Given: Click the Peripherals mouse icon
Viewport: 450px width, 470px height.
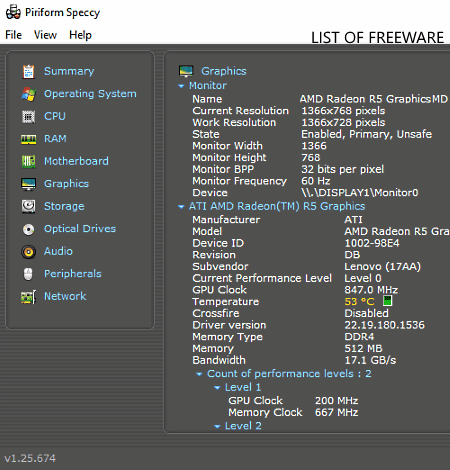Looking at the screenshot, I should [x=28, y=274].
